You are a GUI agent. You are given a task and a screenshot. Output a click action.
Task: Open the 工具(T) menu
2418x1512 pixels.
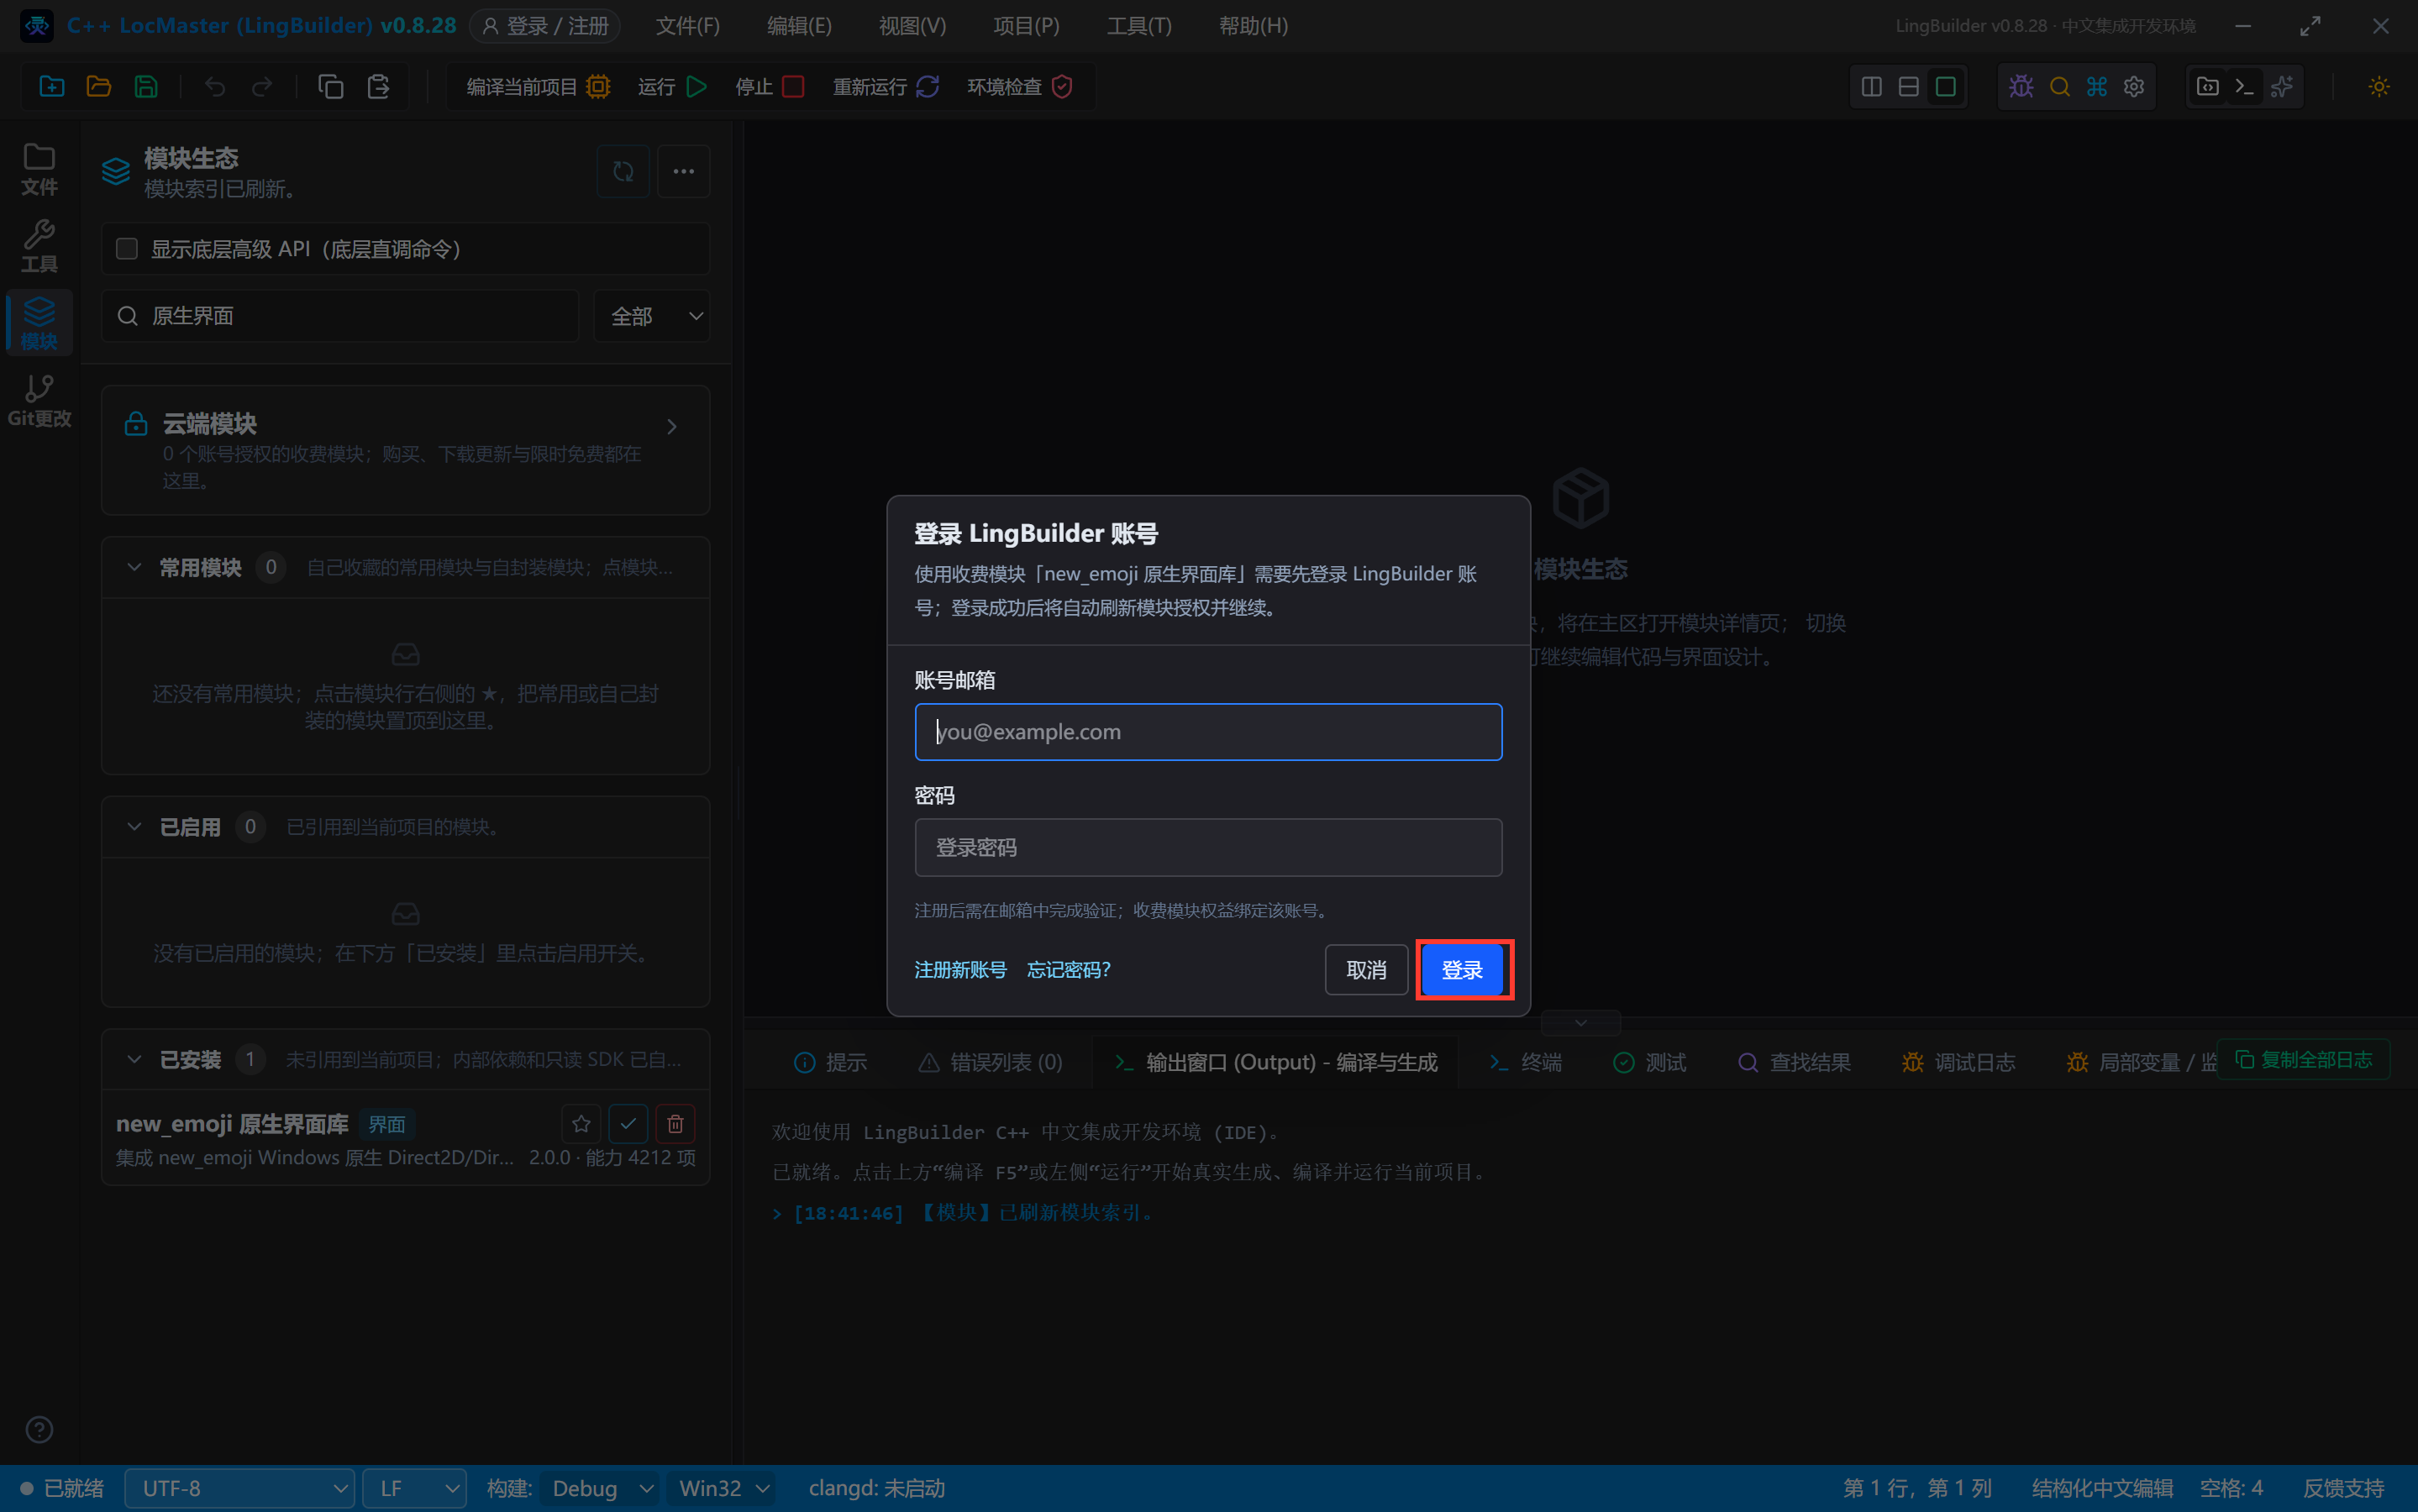point(1139,26)
